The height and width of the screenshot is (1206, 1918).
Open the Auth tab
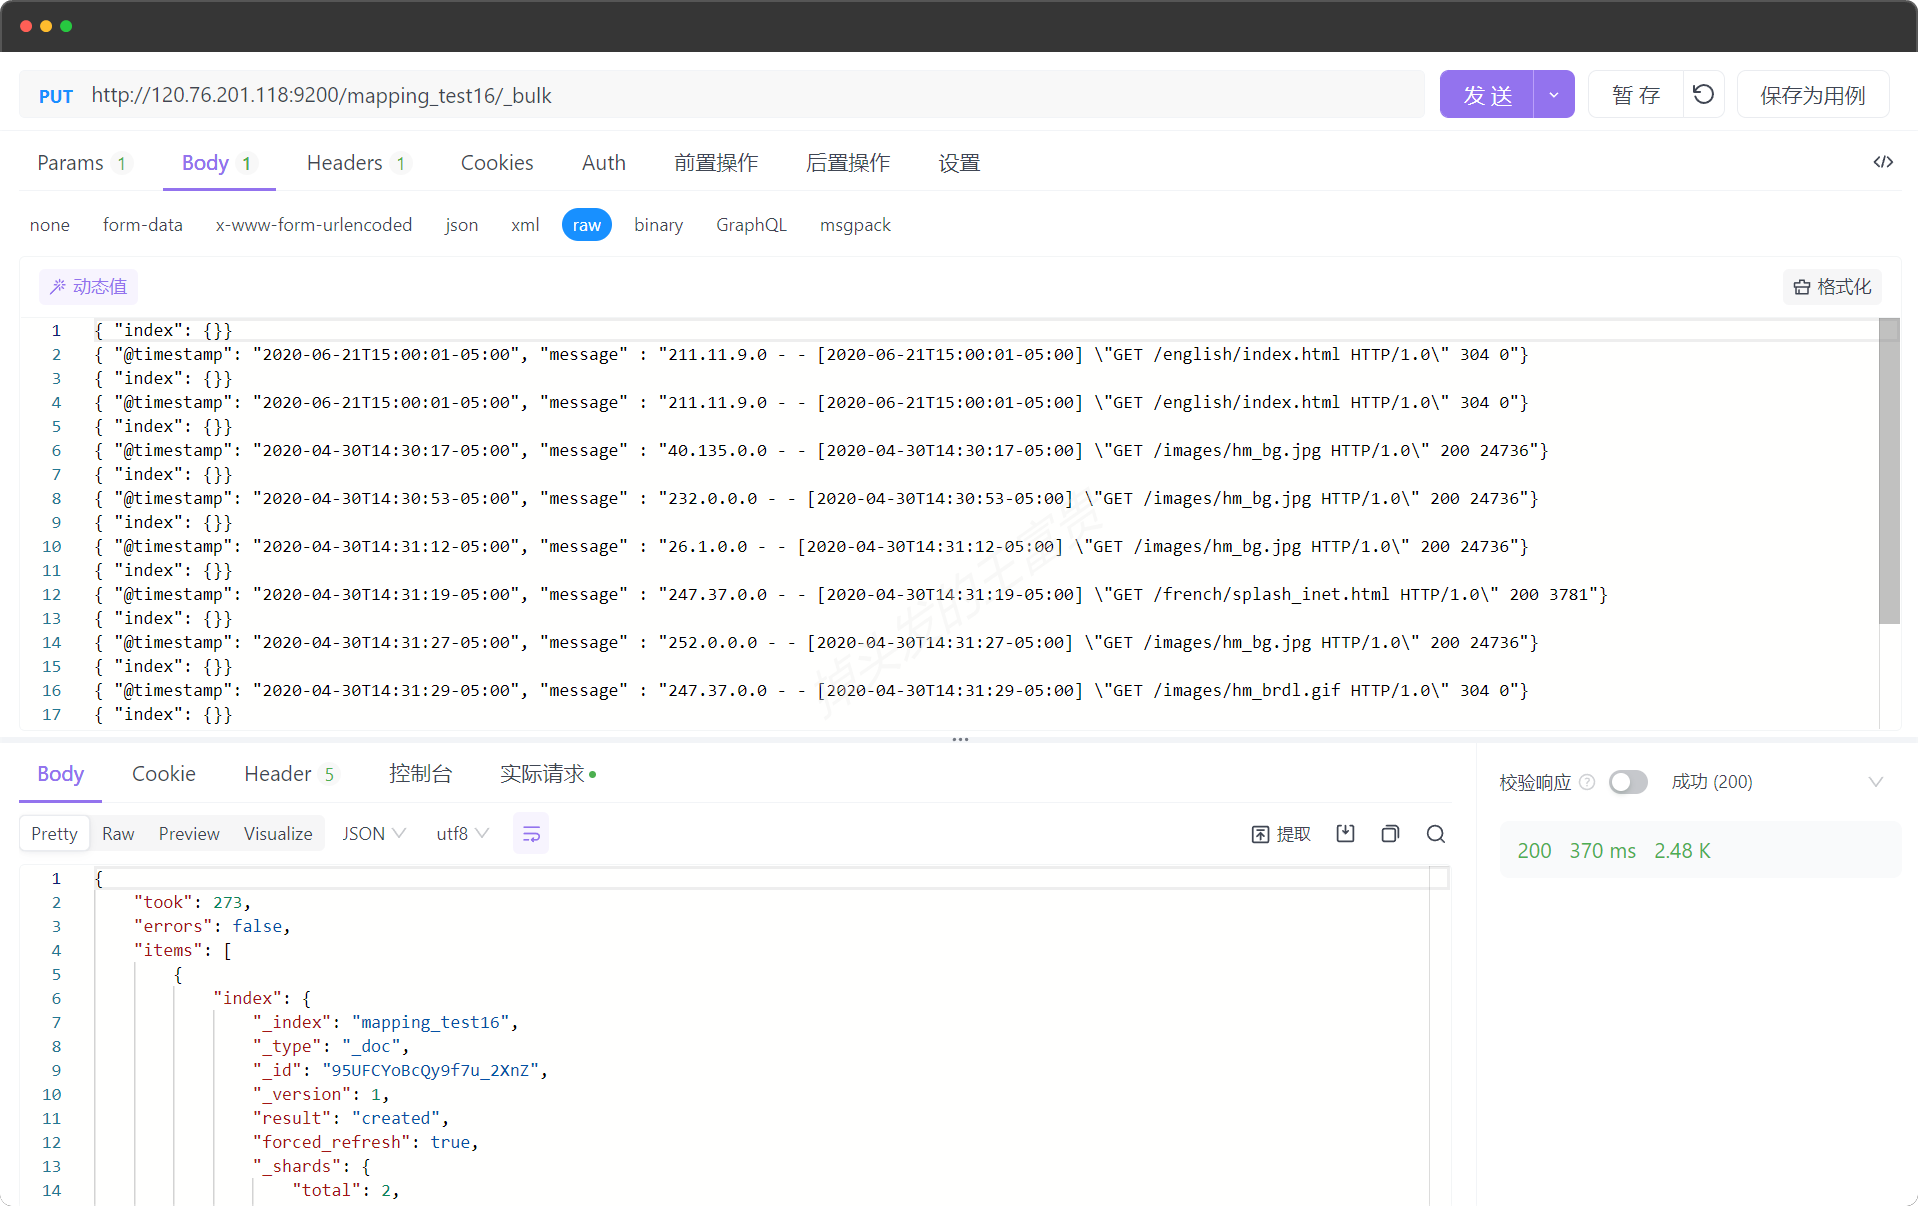pyautogui.click(x=604, y=163)
